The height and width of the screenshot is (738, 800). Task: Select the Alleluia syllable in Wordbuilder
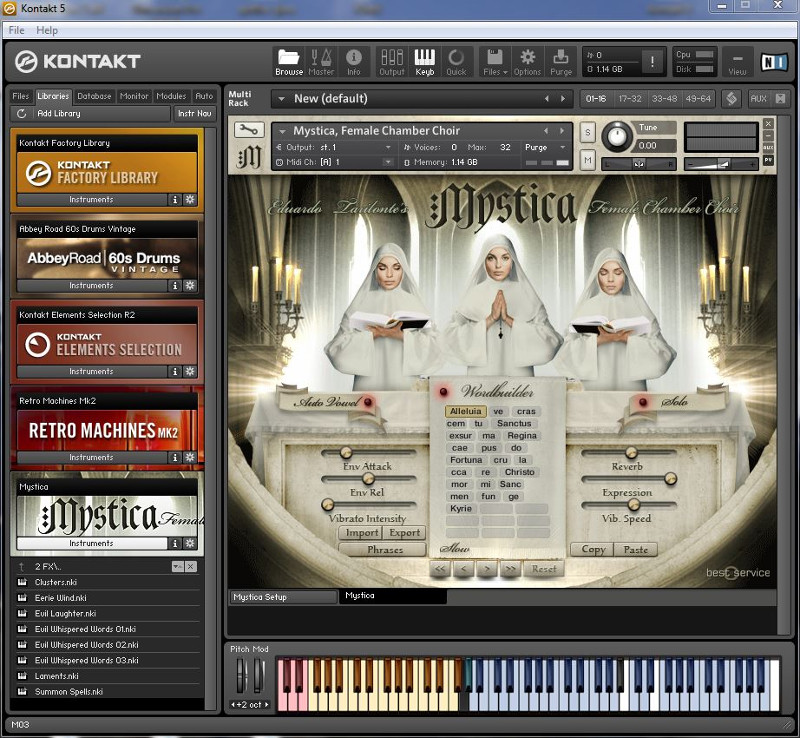pyautogui.click(x=466, y=411)
